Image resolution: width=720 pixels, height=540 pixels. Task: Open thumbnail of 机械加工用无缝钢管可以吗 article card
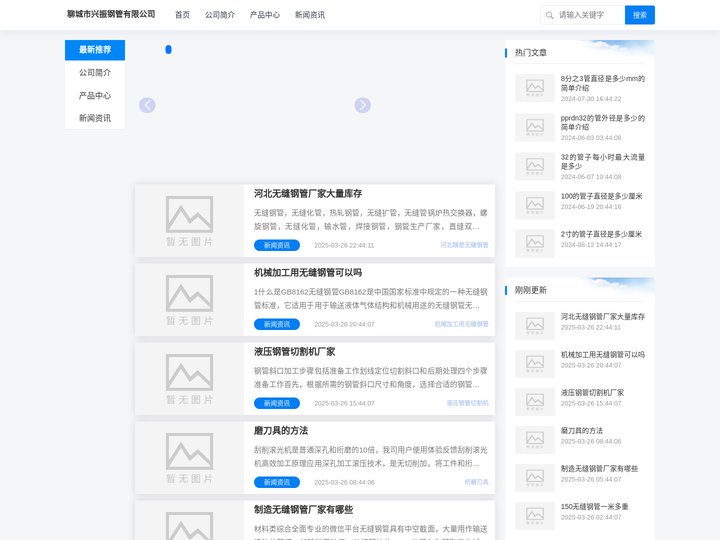pos(189,300)
